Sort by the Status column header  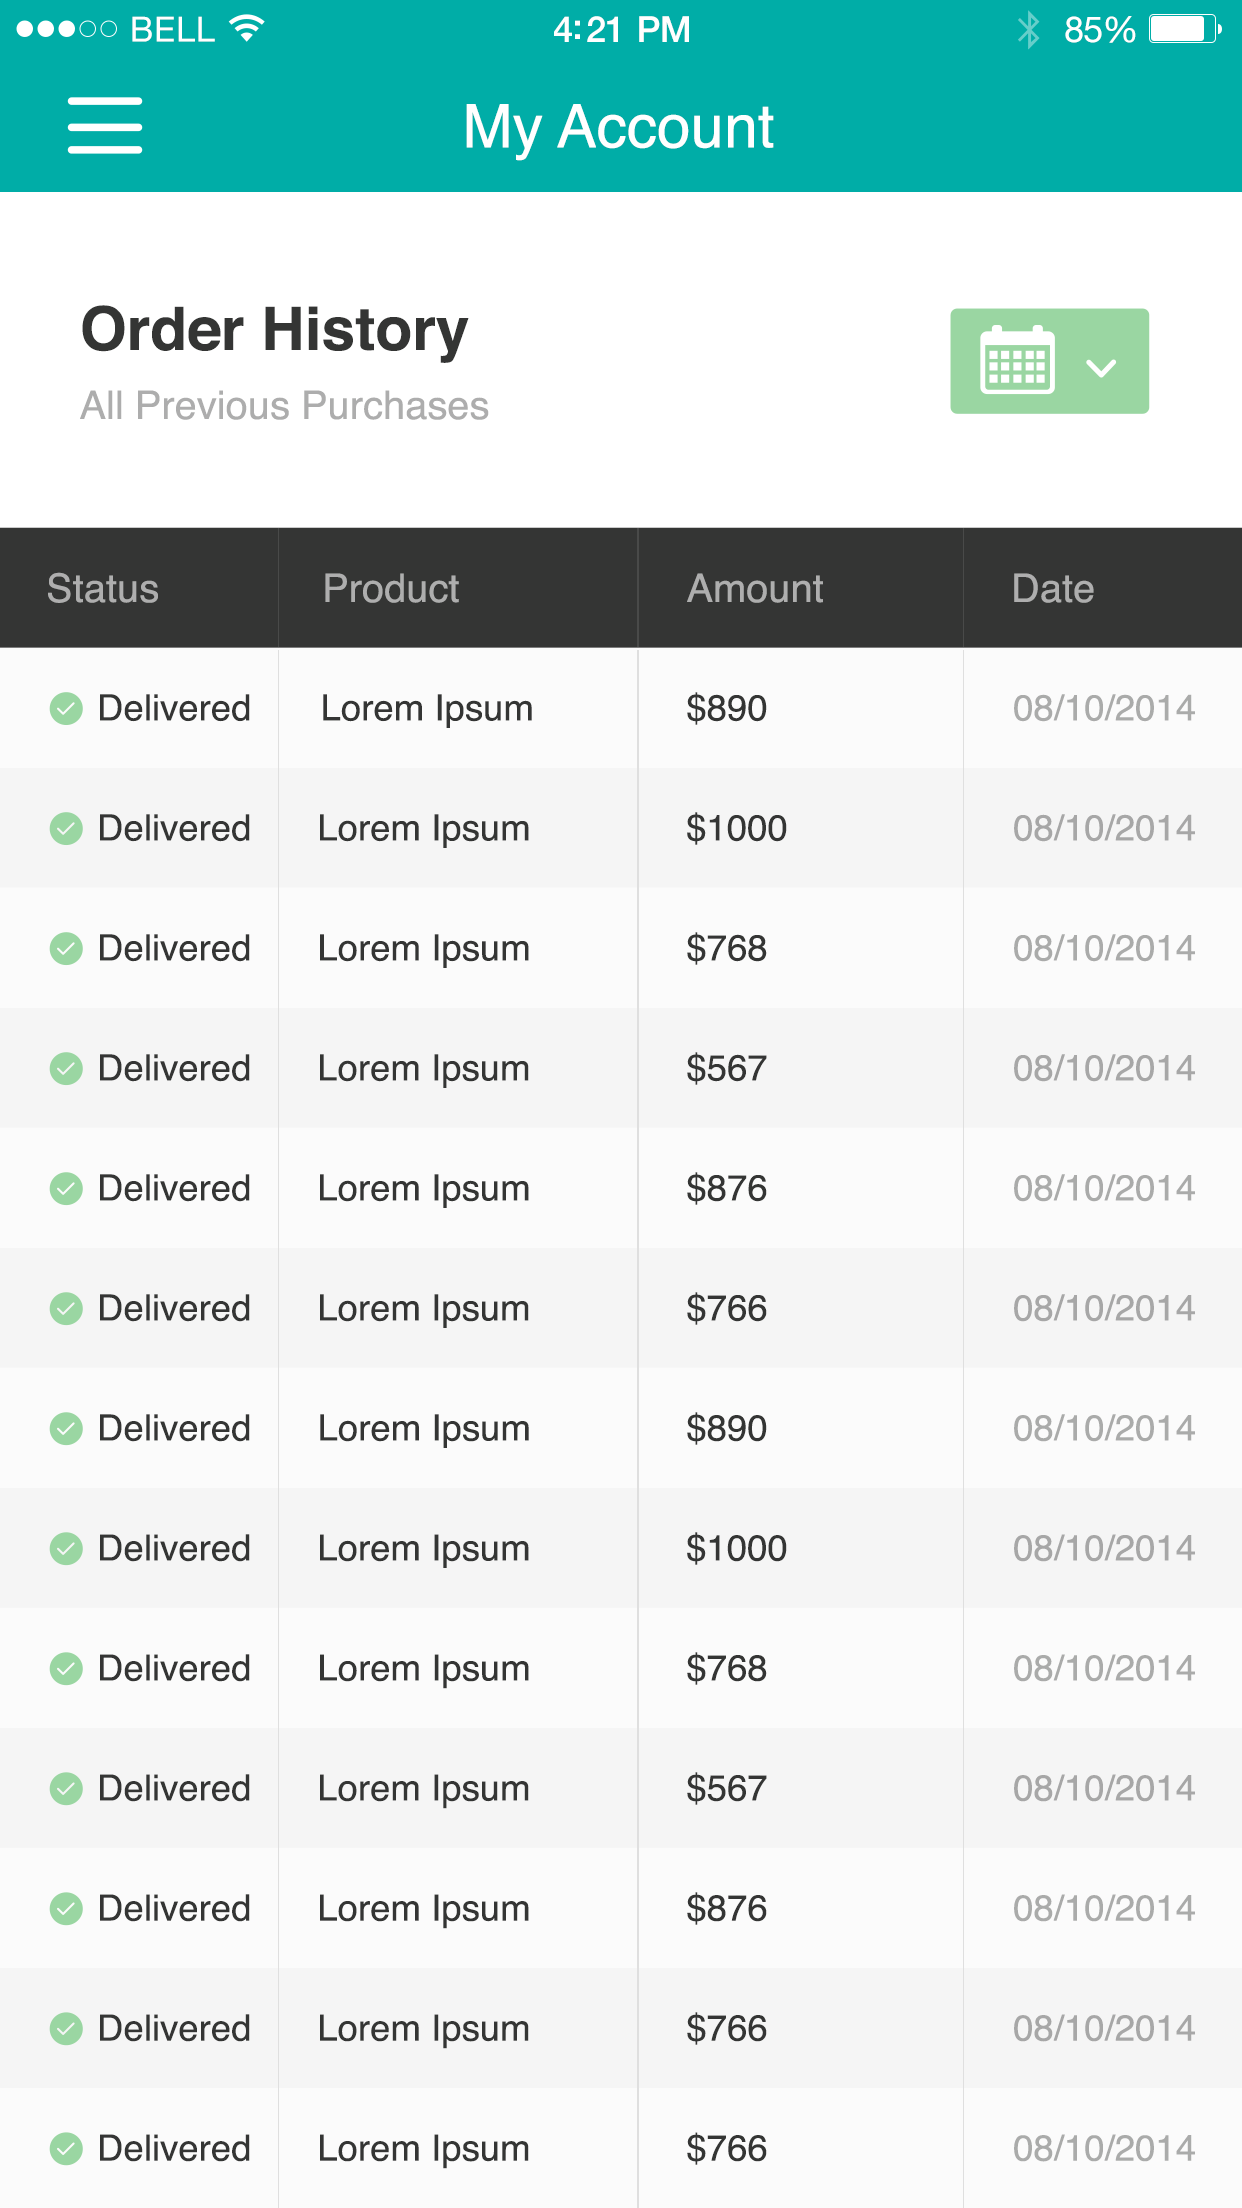point(103,589)
